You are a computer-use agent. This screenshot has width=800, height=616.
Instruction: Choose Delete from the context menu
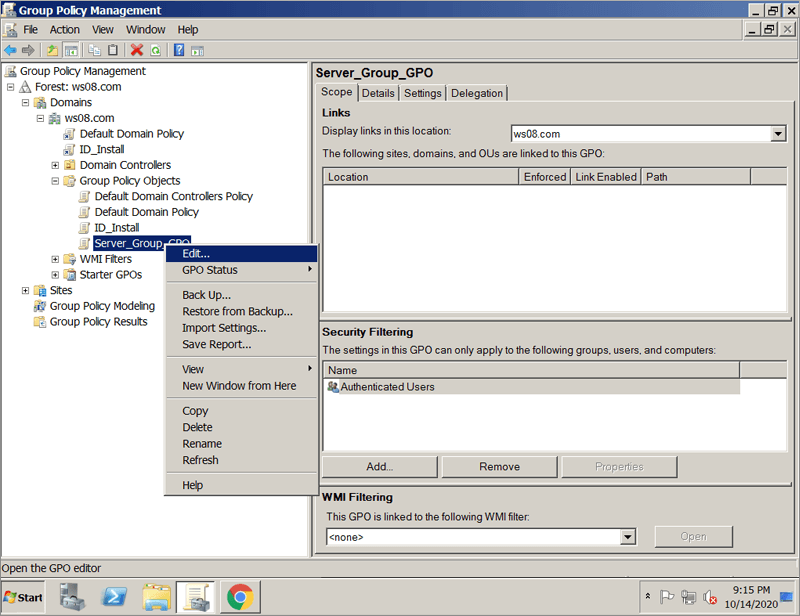point(241,427)
